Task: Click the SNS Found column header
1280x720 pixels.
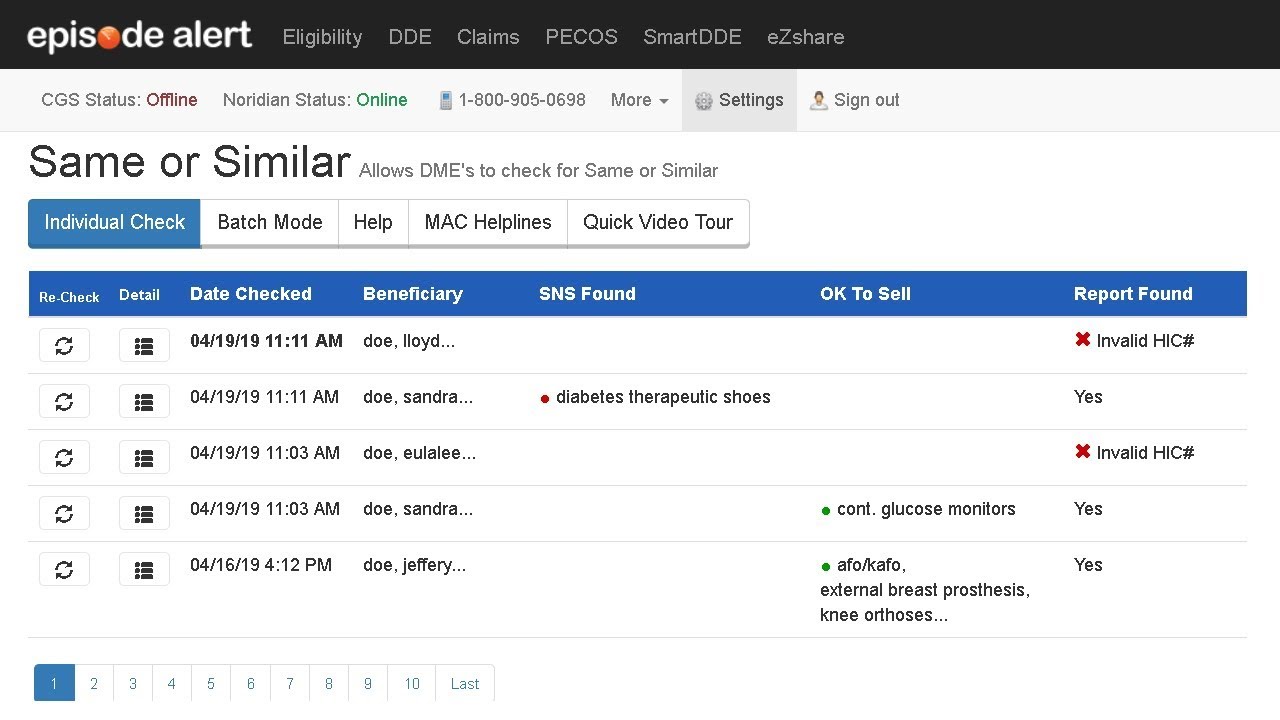Action: coord(587,294)
